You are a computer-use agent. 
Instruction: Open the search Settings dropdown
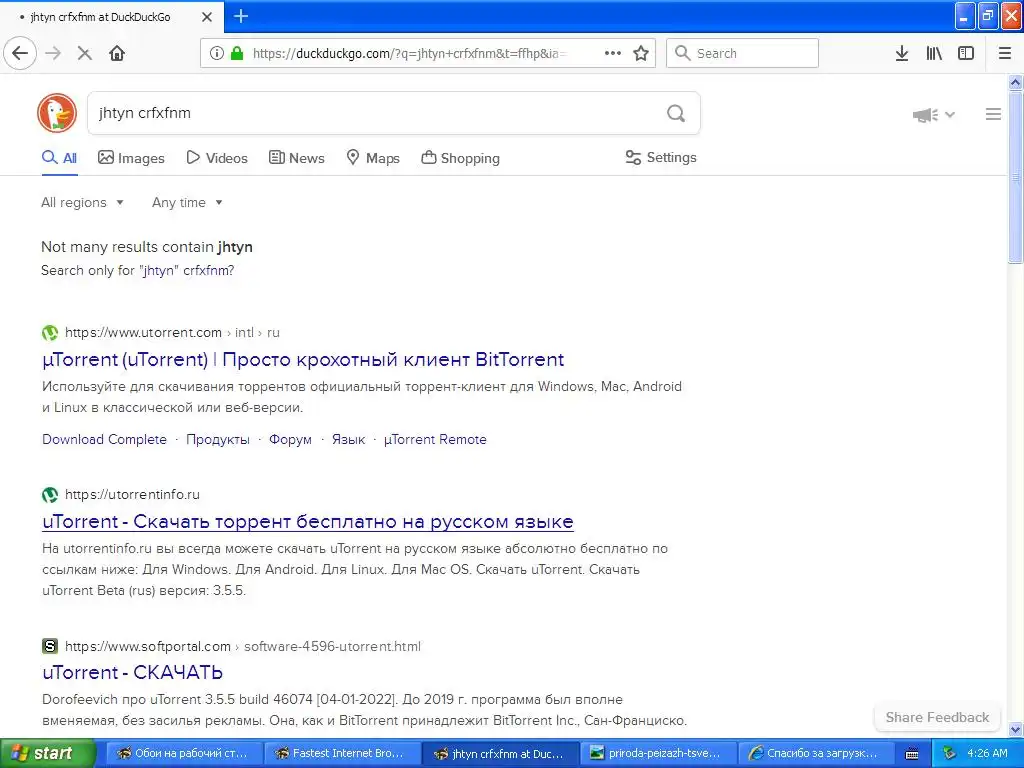(x=661, y=157)
